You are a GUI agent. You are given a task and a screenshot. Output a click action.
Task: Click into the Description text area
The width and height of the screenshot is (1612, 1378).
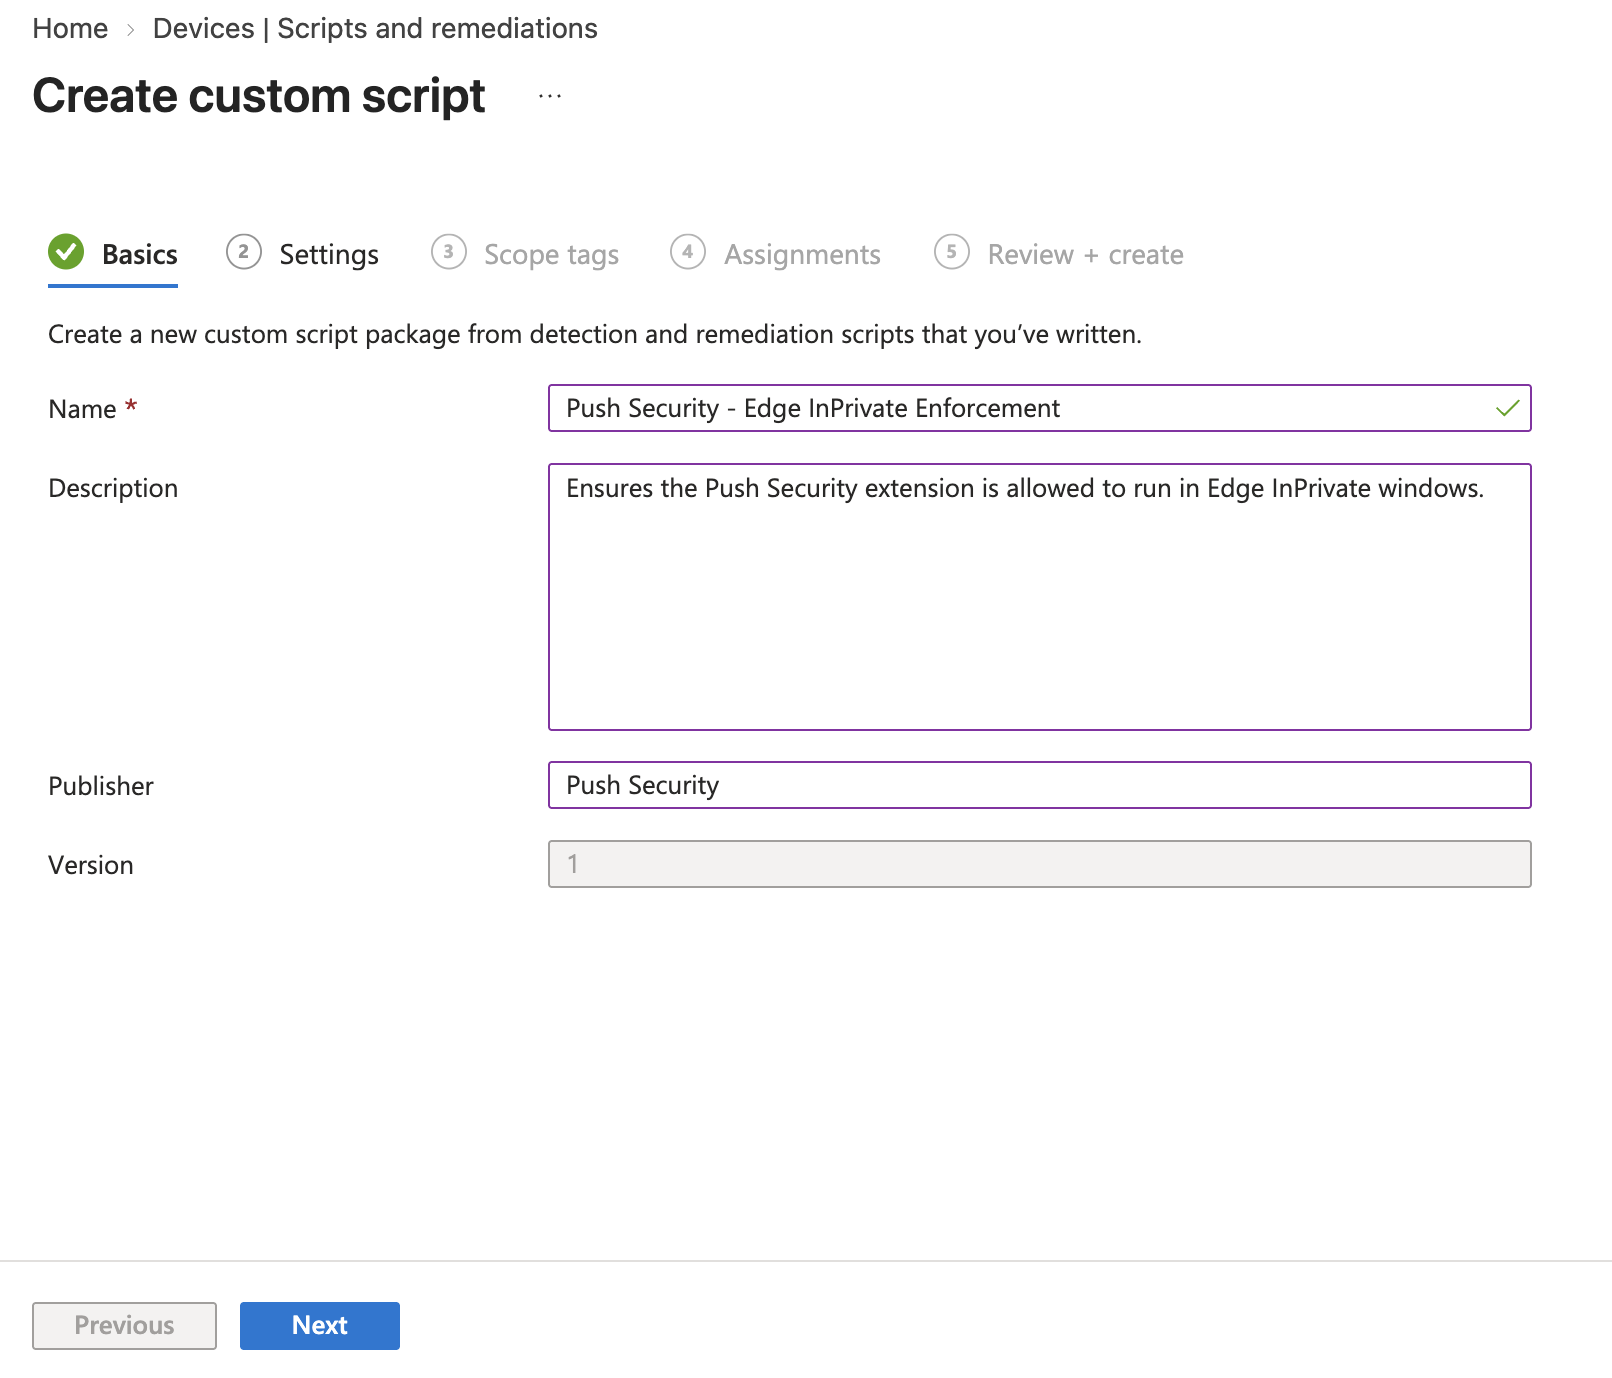tap(1040, 597)
